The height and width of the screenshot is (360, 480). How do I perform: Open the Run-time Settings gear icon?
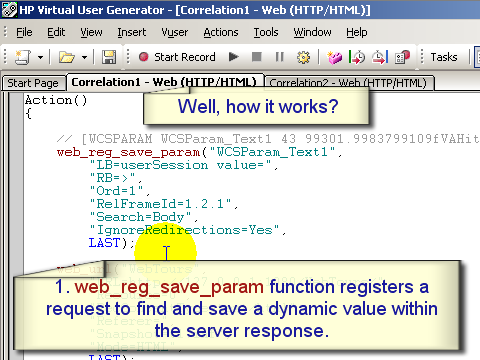(303, 57)
